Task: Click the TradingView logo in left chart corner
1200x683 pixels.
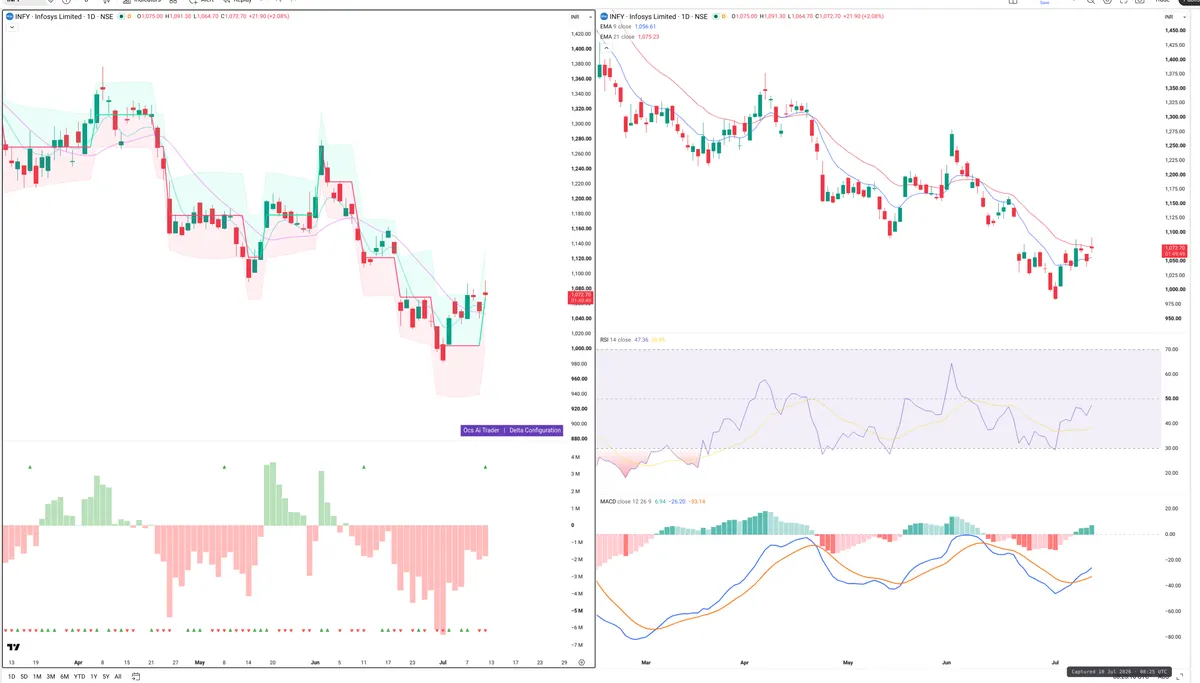Action: coord(14,648)
